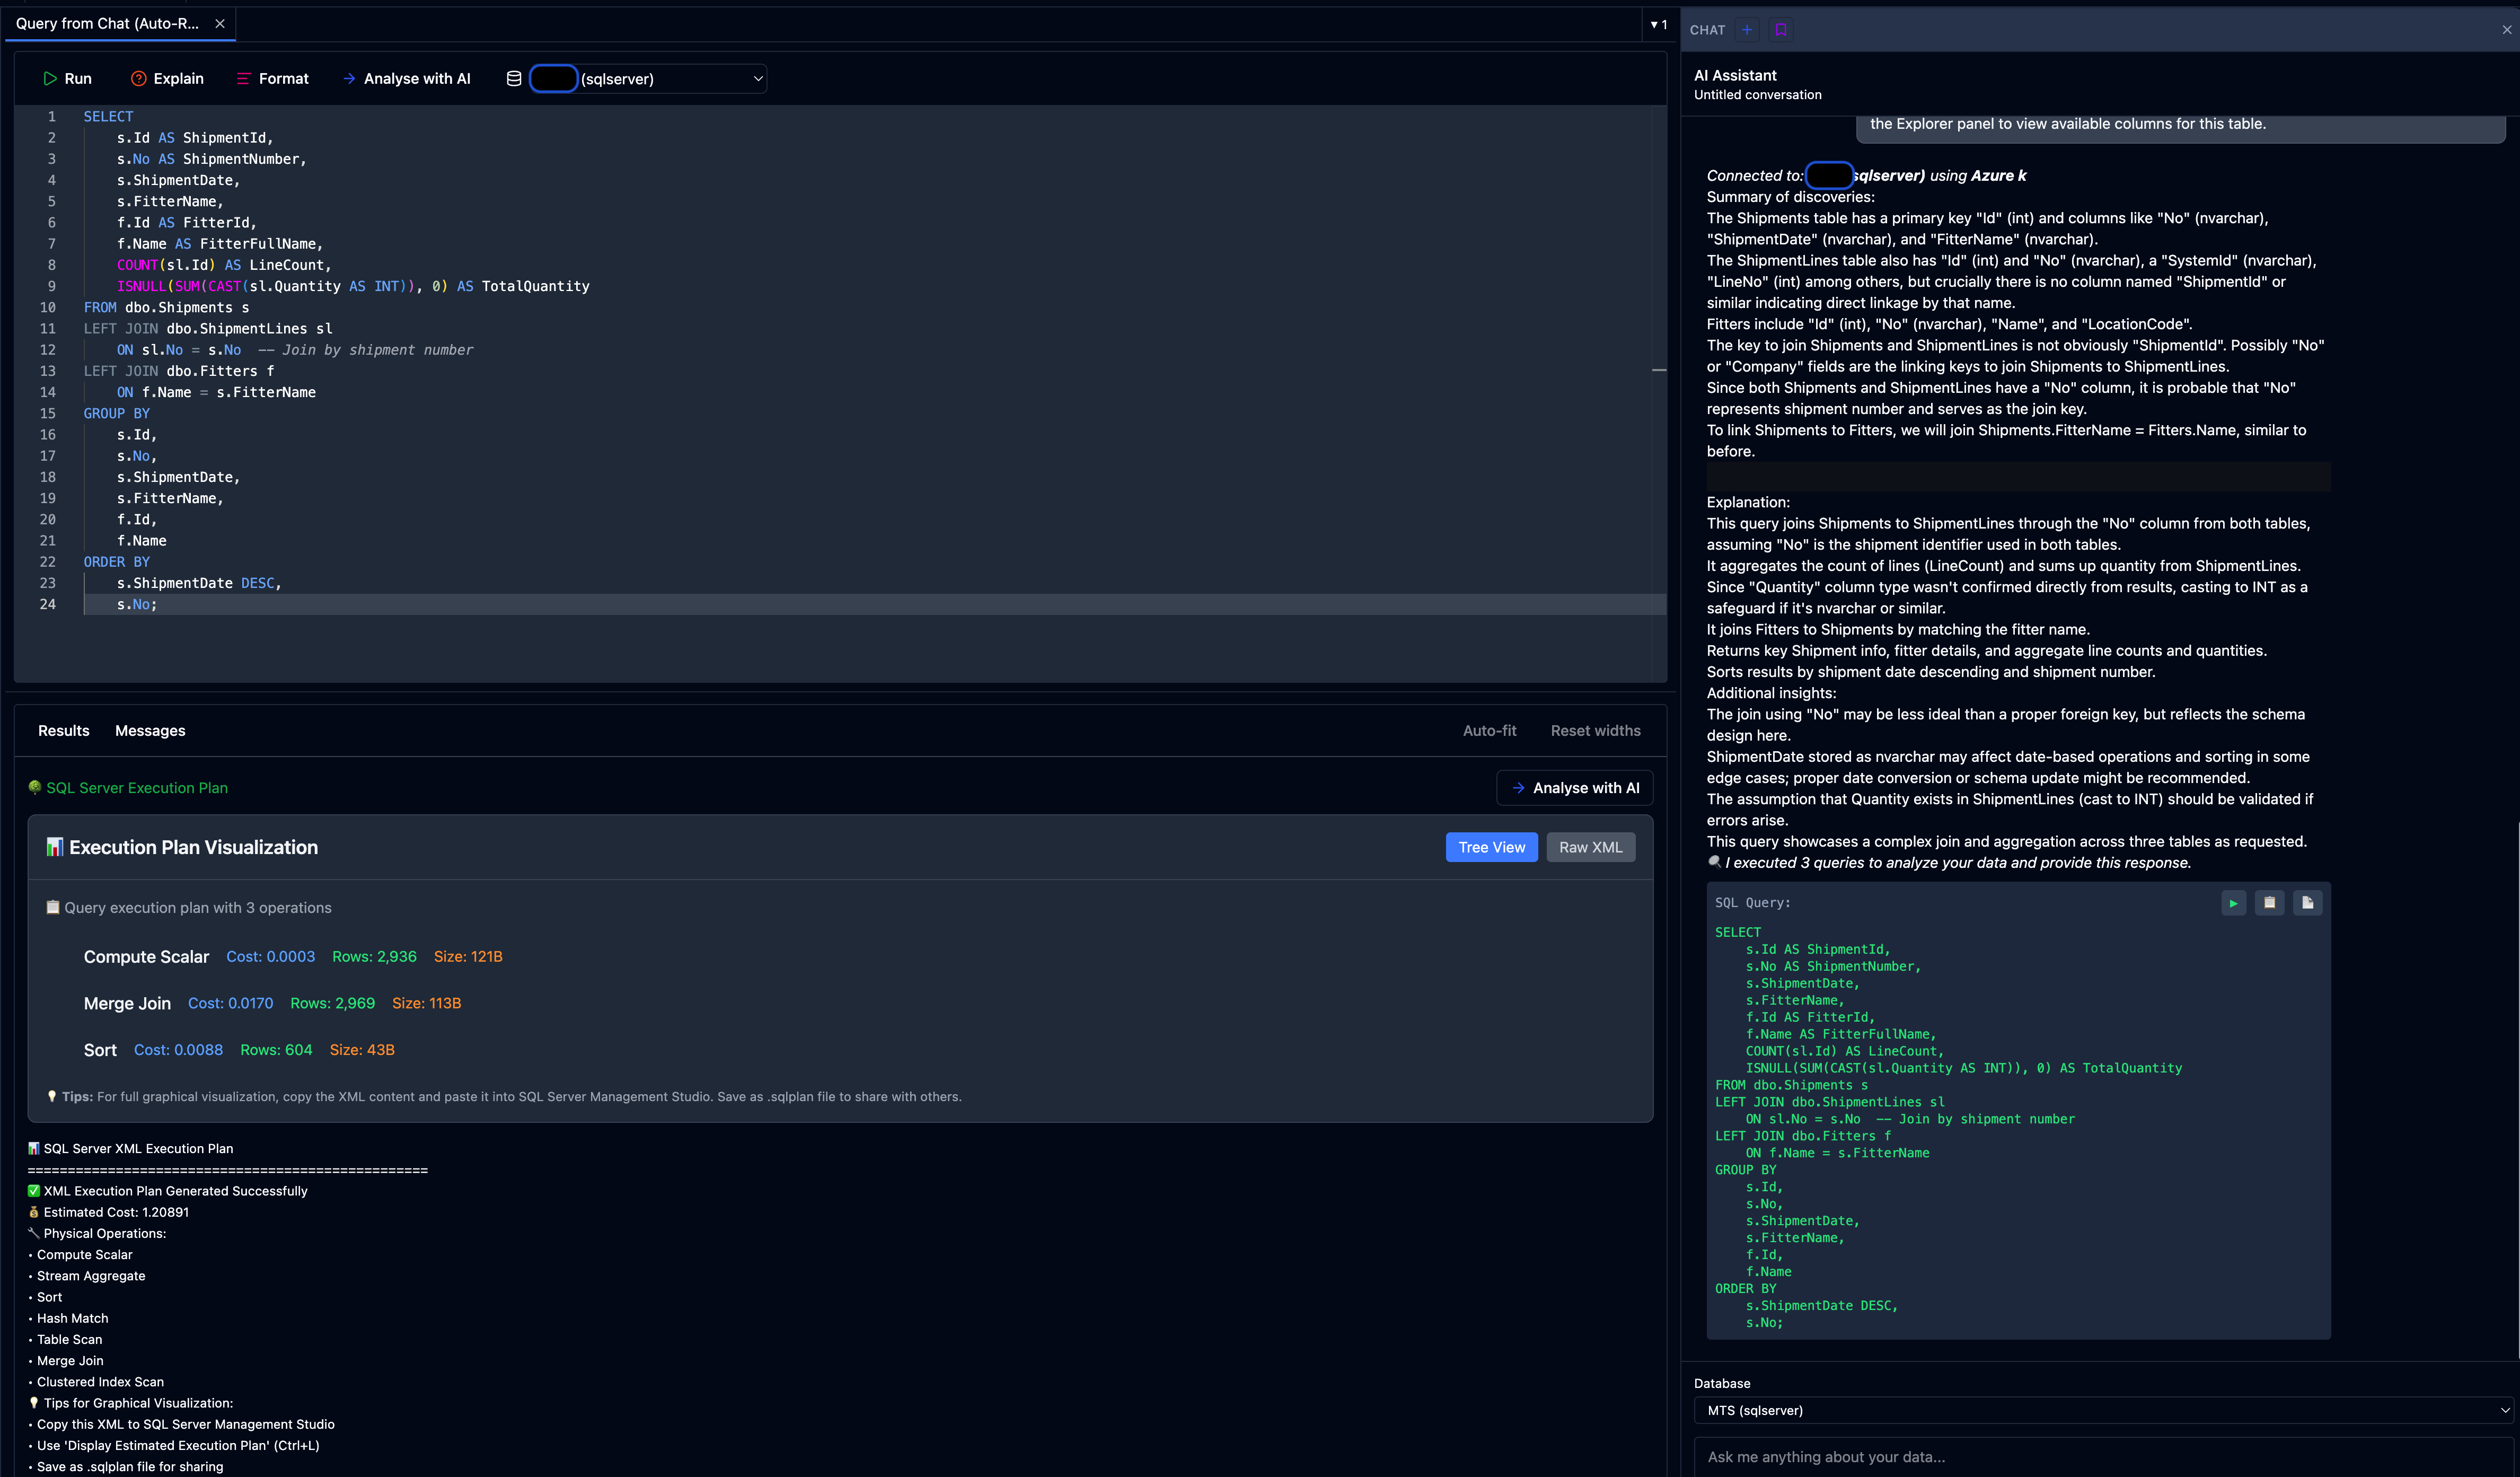
Task: Start a new chat with plus icon
Action: (1747, 29)
